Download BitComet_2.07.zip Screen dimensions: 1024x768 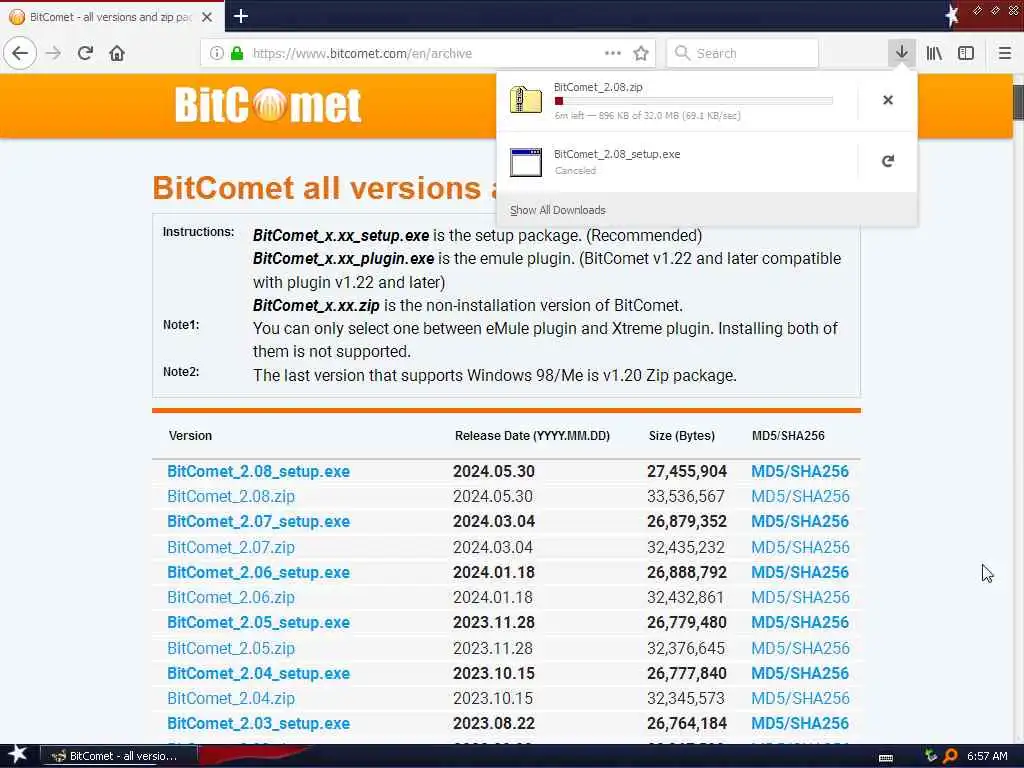[231, 547]
